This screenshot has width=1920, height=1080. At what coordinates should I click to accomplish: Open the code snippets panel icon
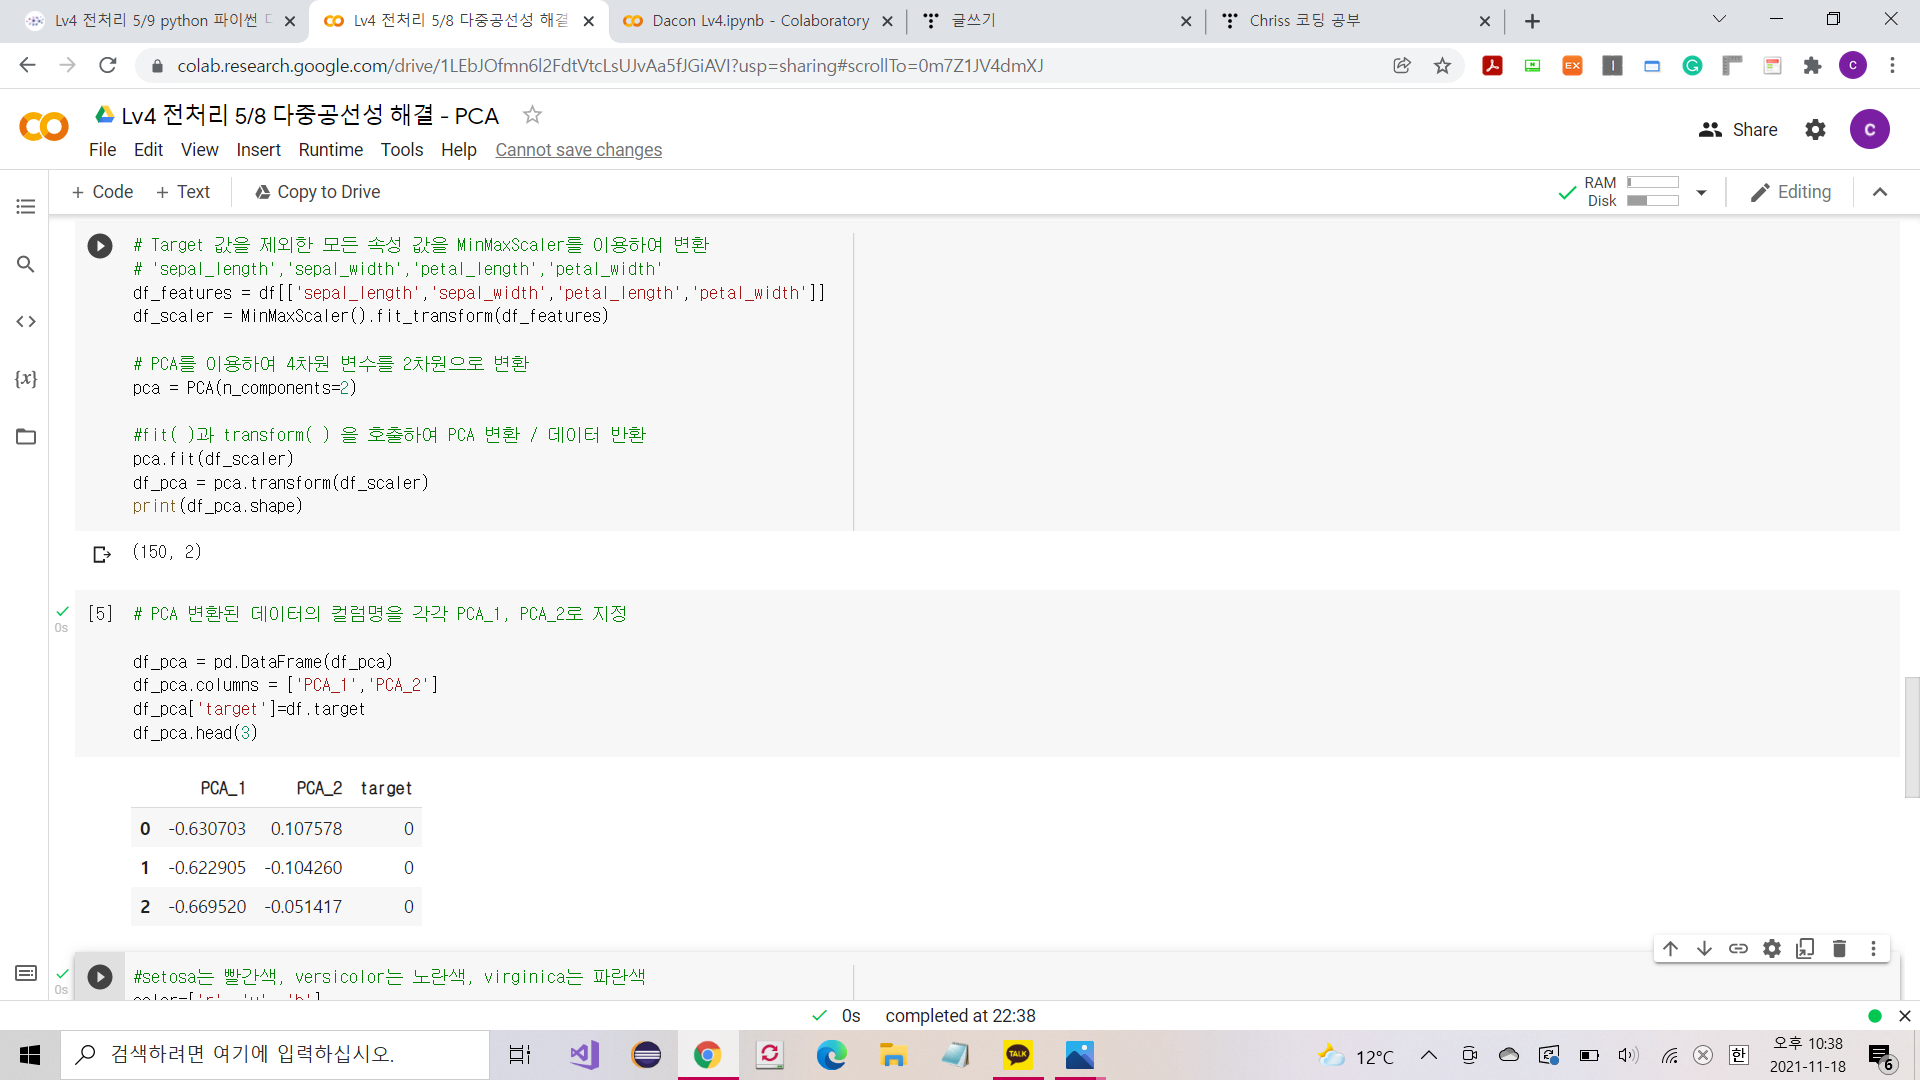tap(26, 321)
